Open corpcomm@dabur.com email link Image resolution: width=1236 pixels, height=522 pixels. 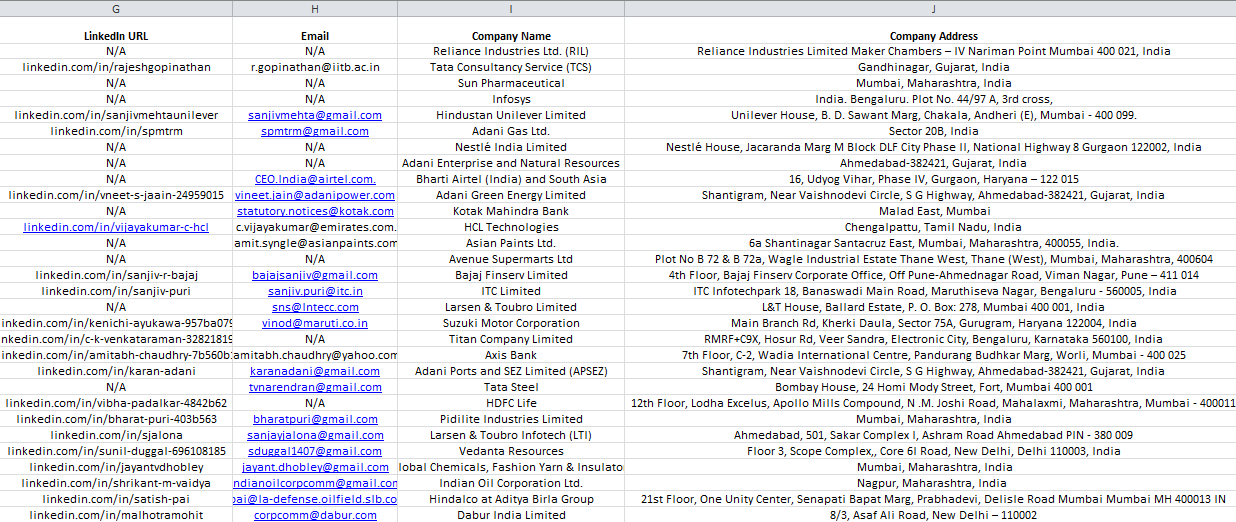click(x=315, y=515)
